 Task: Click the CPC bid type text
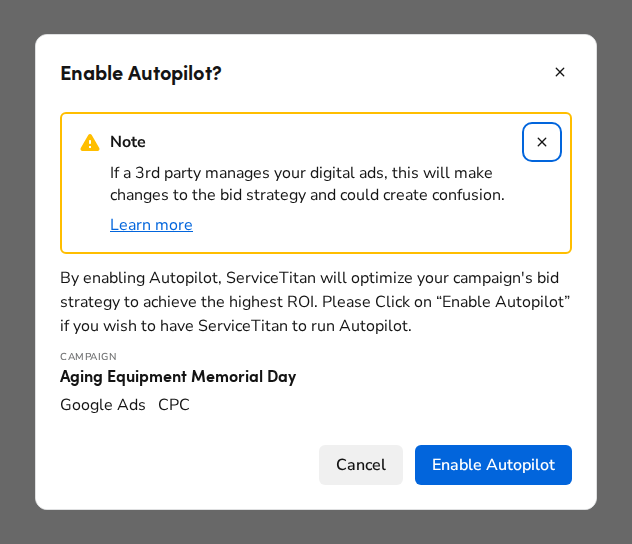coord(174,405)
